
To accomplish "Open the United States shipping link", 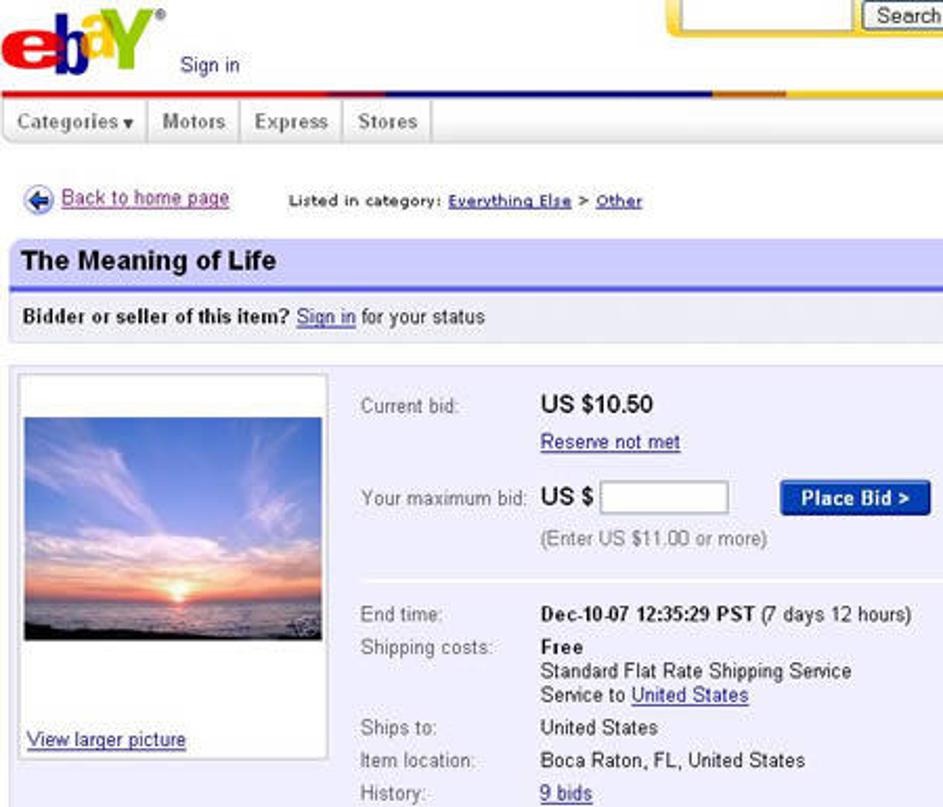I will [689, 695].
